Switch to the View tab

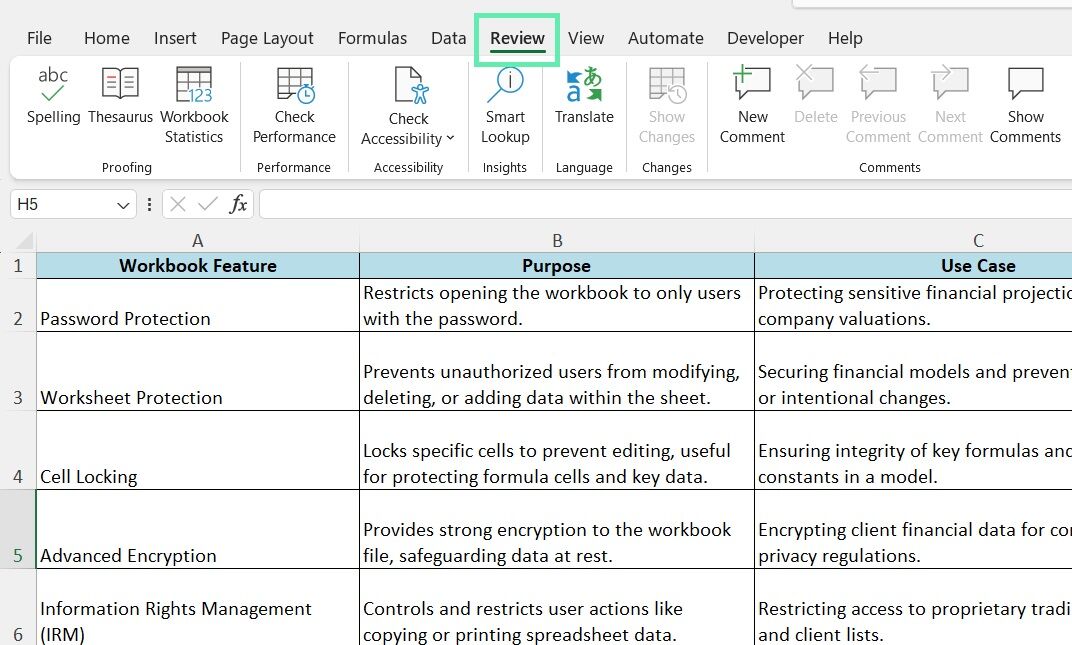(x=586, y=38)
